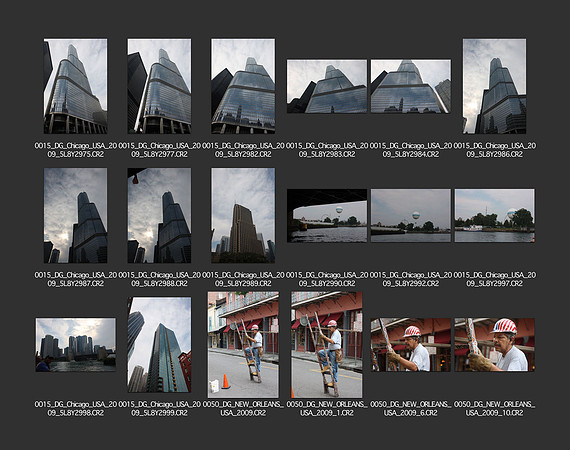Click file name ending 5L8Y2988.CR2
The height and width of the screenshot is (450, 570).
coord(159,279)
